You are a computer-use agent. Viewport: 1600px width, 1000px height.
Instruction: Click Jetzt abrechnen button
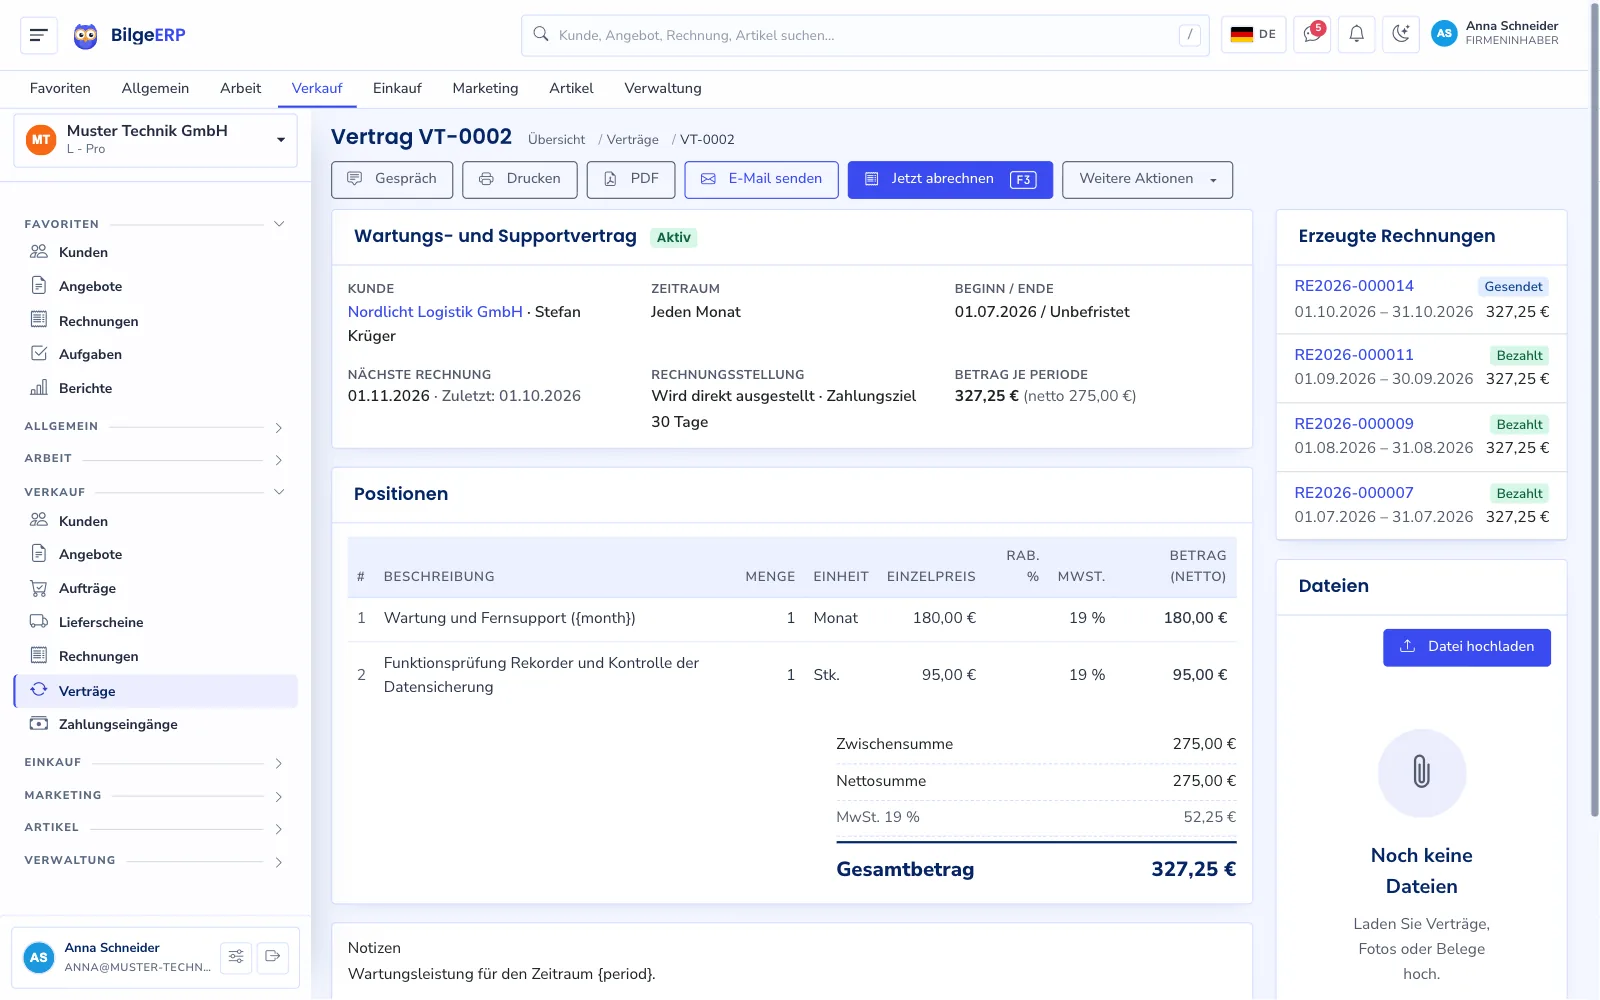click(x=950, y=180)
